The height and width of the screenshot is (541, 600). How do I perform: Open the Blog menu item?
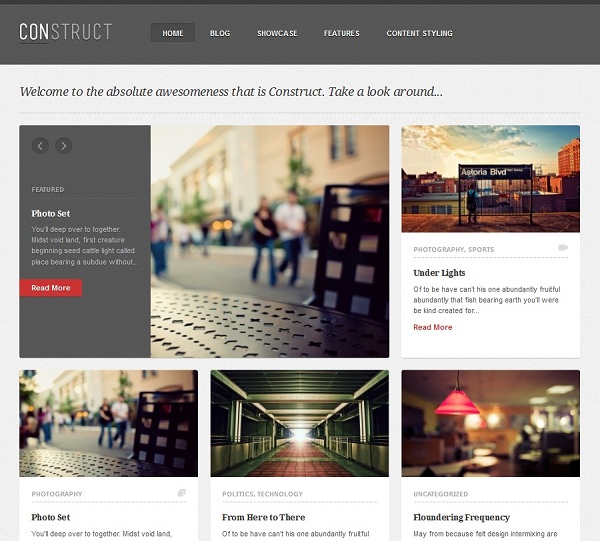[x=220, y=33]
